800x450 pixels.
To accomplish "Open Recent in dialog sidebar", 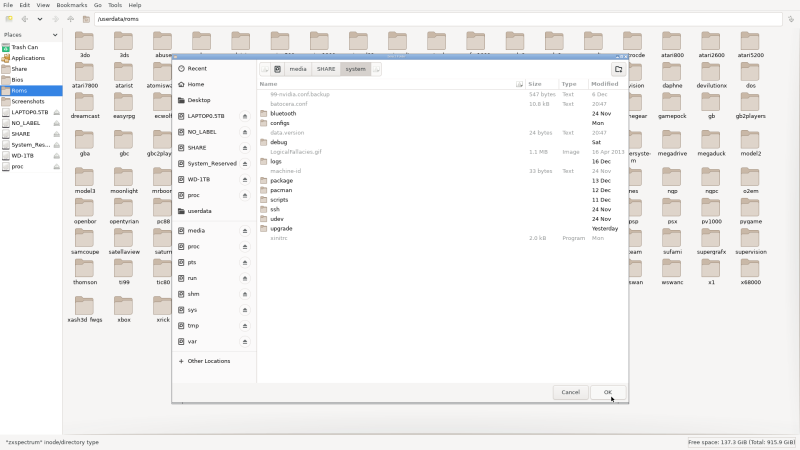I will pyautogui.click(x=214, y=68).
